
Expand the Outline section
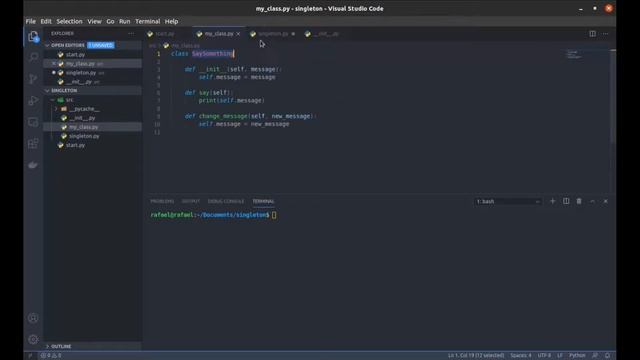[47, 346]
